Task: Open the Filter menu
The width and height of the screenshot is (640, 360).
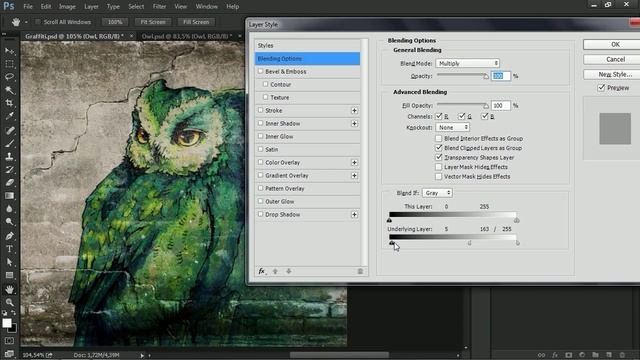Action: point(159,7)
